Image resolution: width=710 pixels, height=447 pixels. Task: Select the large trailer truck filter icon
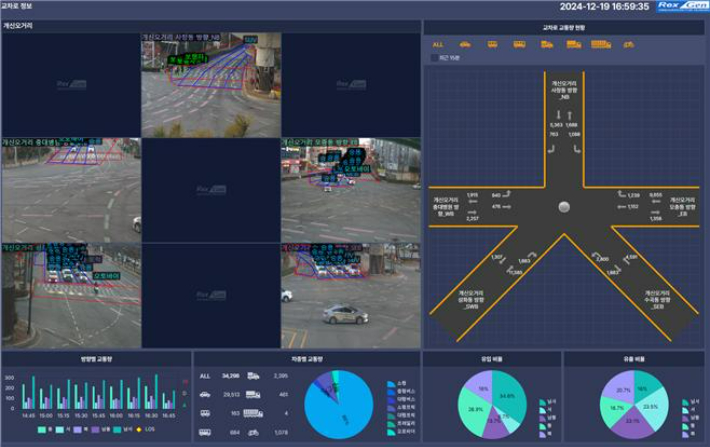coord(596,44)
